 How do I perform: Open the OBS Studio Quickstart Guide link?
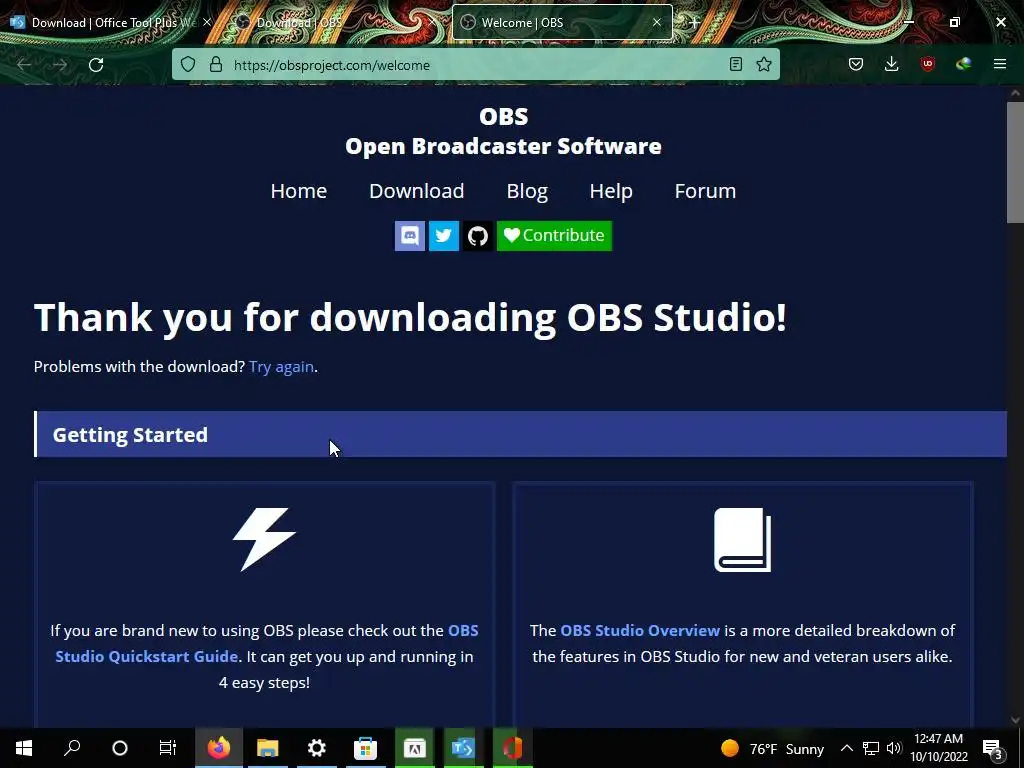pyautogui.click(x=266, y=643)
